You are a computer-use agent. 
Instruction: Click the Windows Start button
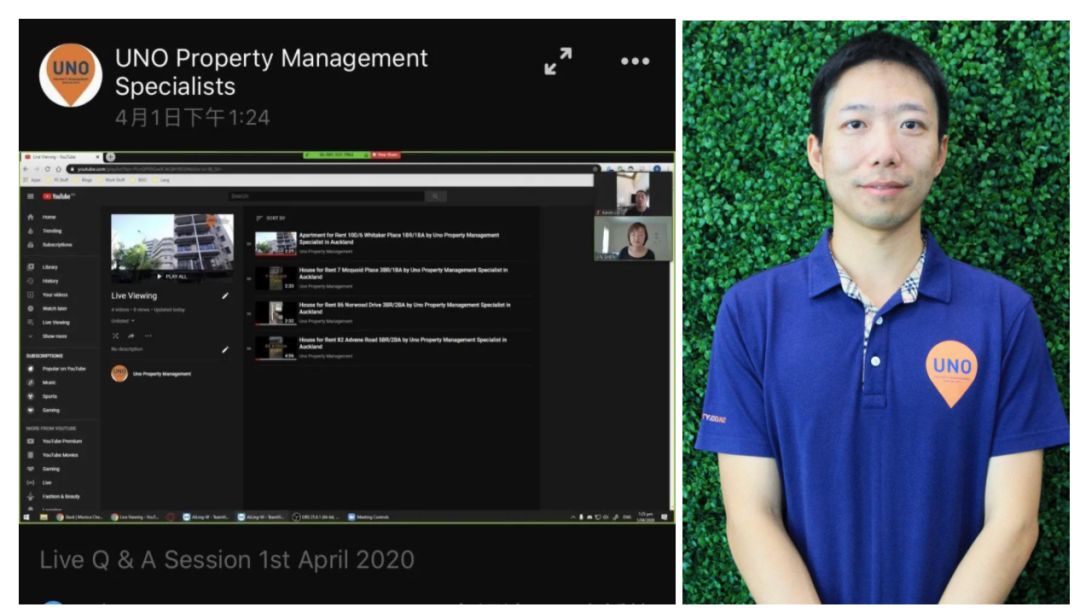(x=27, y=517)
